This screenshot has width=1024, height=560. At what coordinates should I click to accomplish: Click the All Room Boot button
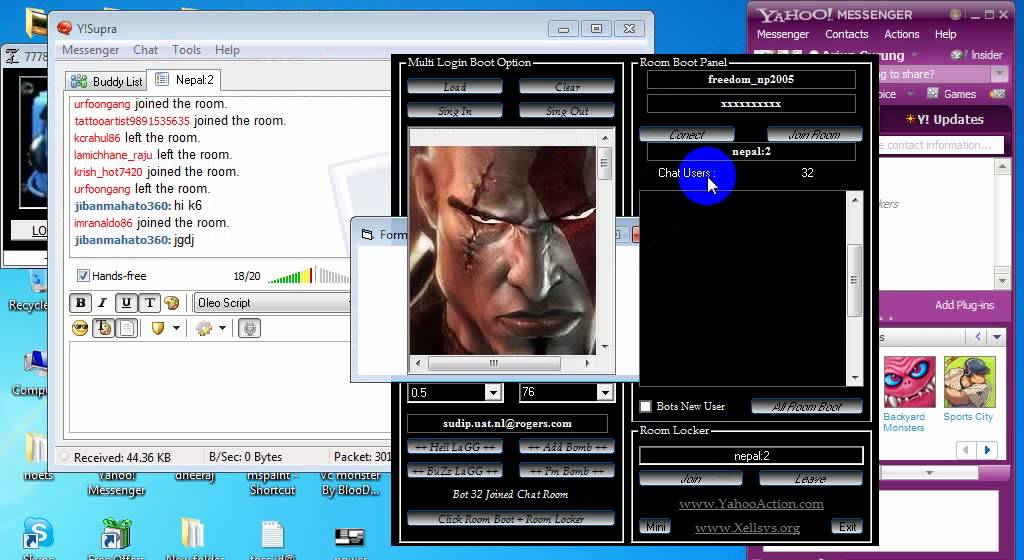pos(807,407)
